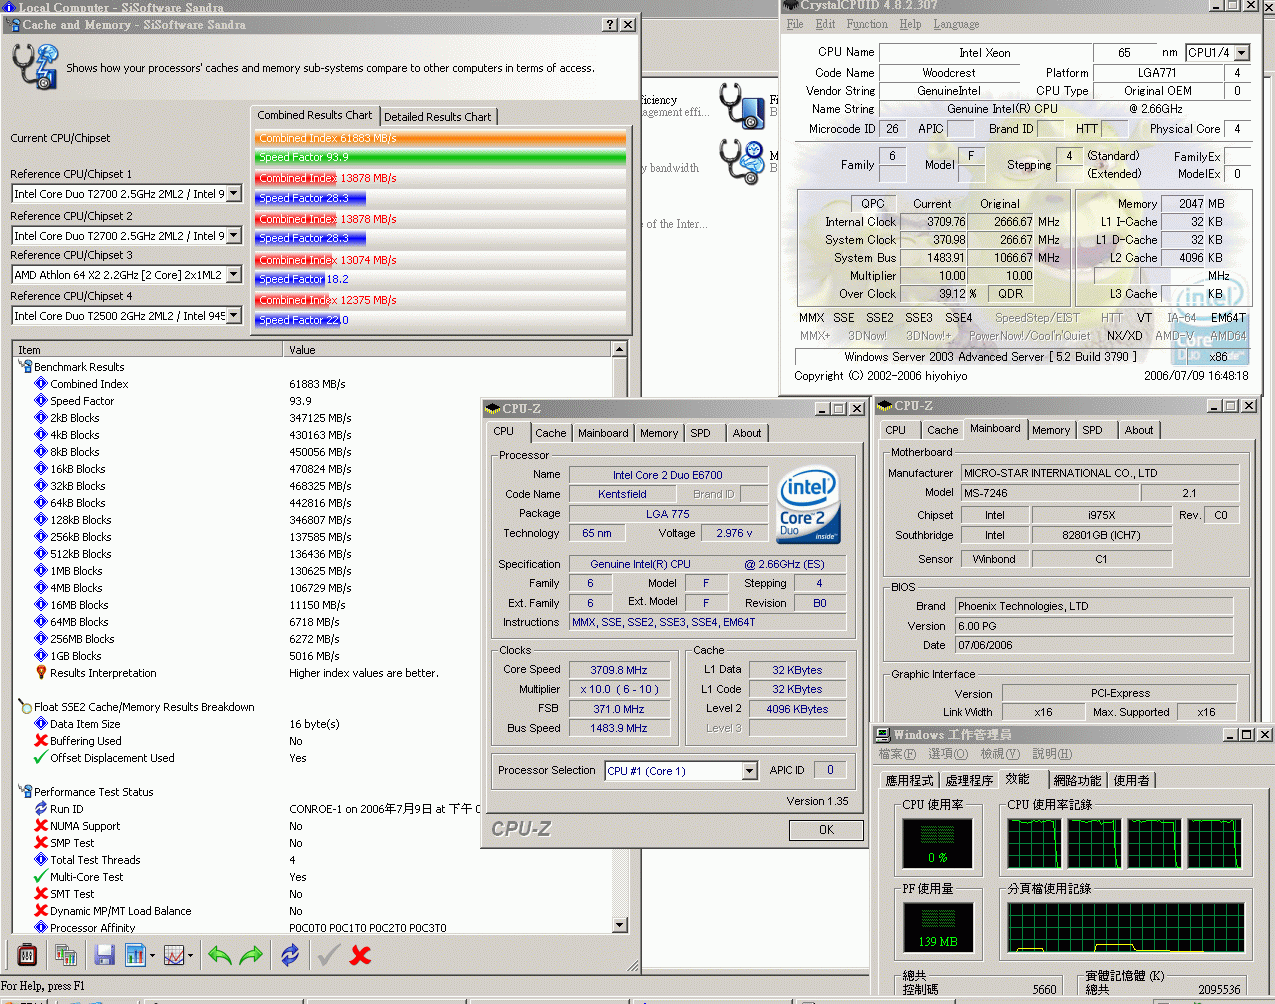The height and width of the screenshot is (1004, 1275).
Task: Click the upper stethoscope icon in background Sandra window
Action: (x=741, y=106)
